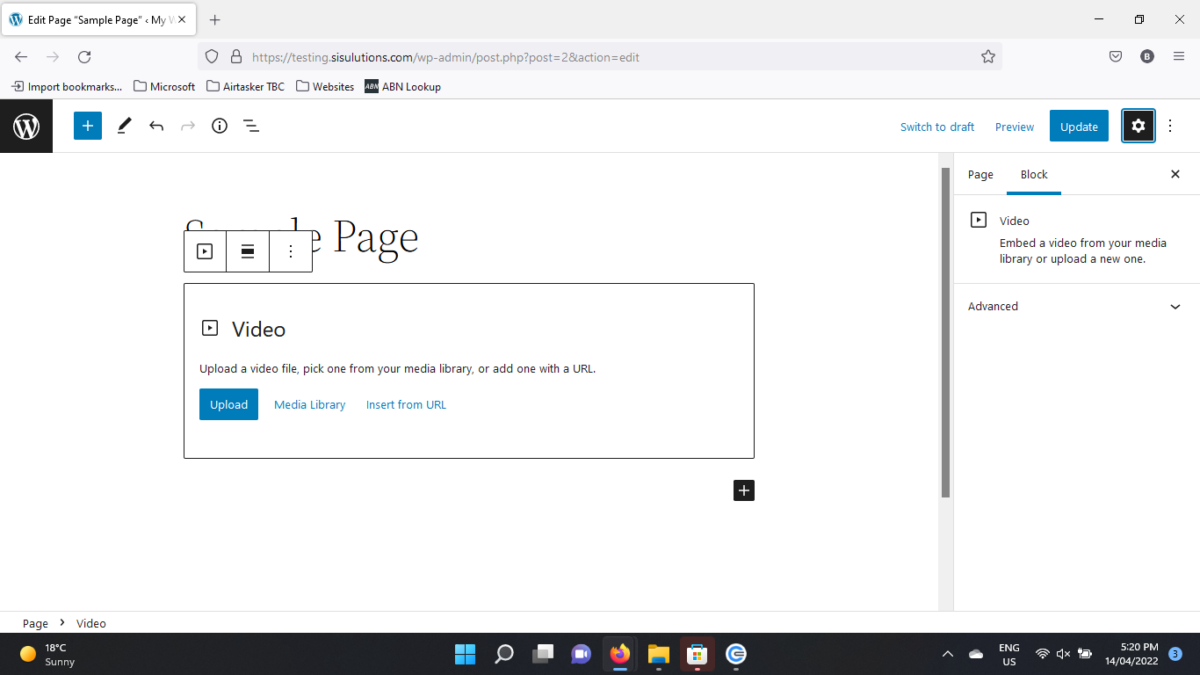Screen dimensions: 1200x675
Task: Open the block's More options menu
Action: coord(290,251)
